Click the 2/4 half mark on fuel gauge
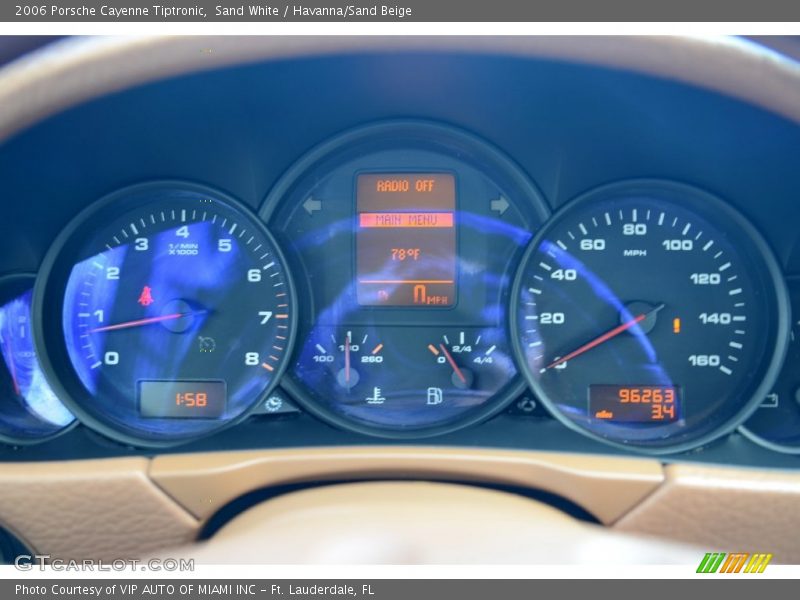Screen dimensions: 800x600 pyautogui.click(x=462, y=349)
